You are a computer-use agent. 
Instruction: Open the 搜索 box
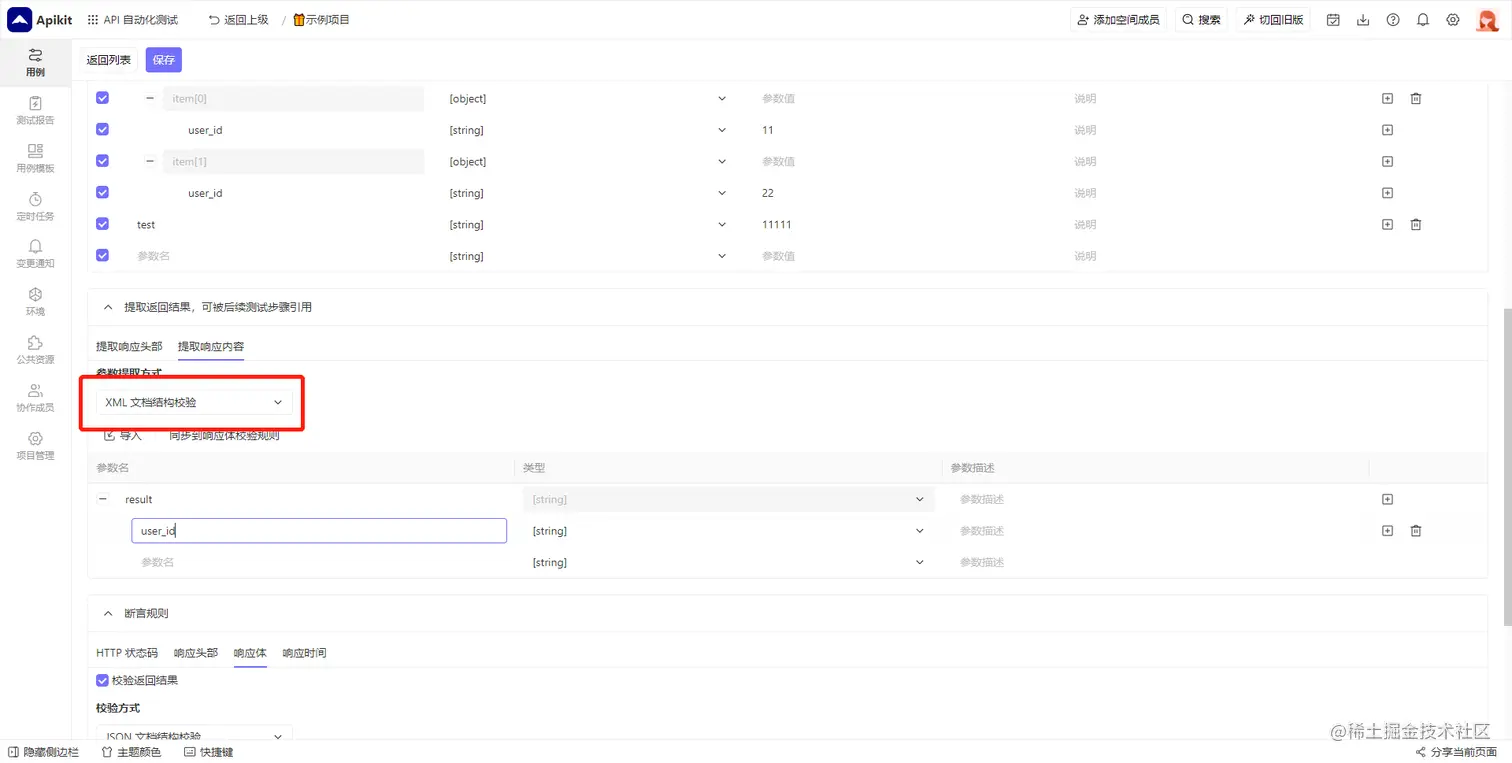(1201, 20)
